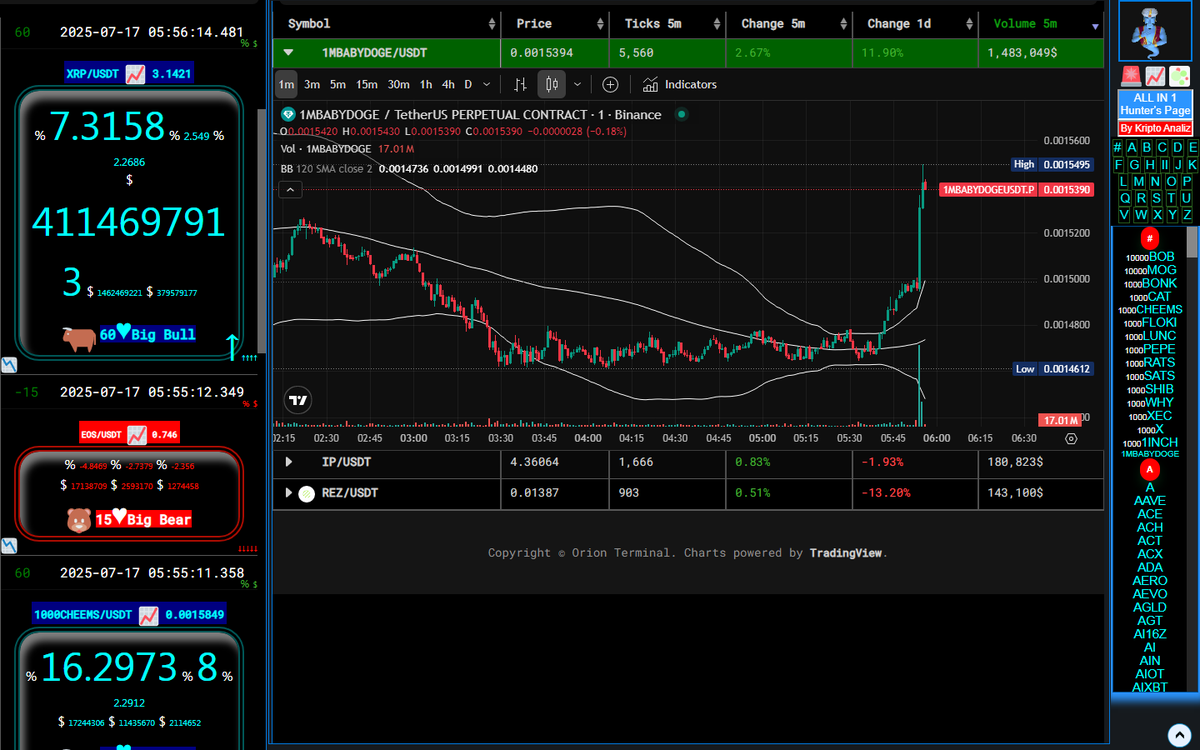1200x750 pixels.
Task: Switch to 15m timeframe
Action: pos(367,85)
